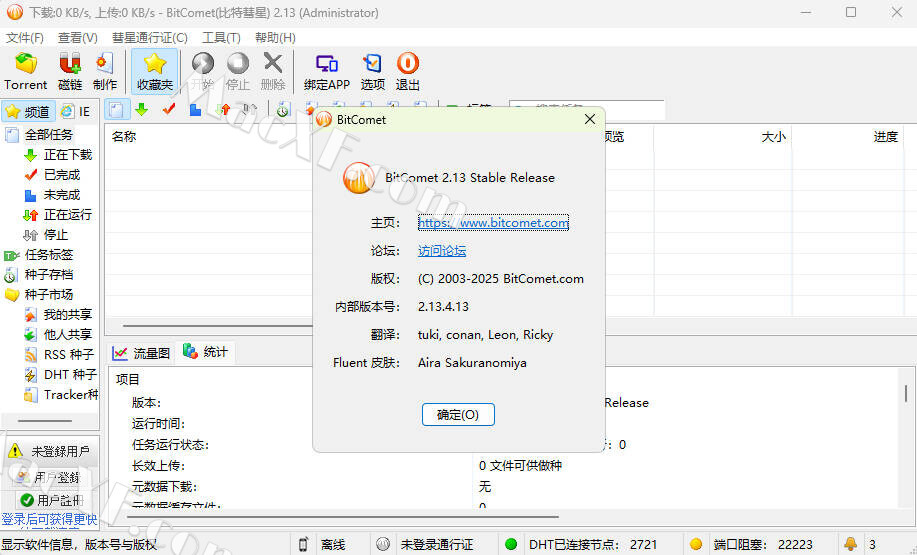Filter by unfinished blue block icon
Viewport: 917px width, 555px height.
pos(195,109)
